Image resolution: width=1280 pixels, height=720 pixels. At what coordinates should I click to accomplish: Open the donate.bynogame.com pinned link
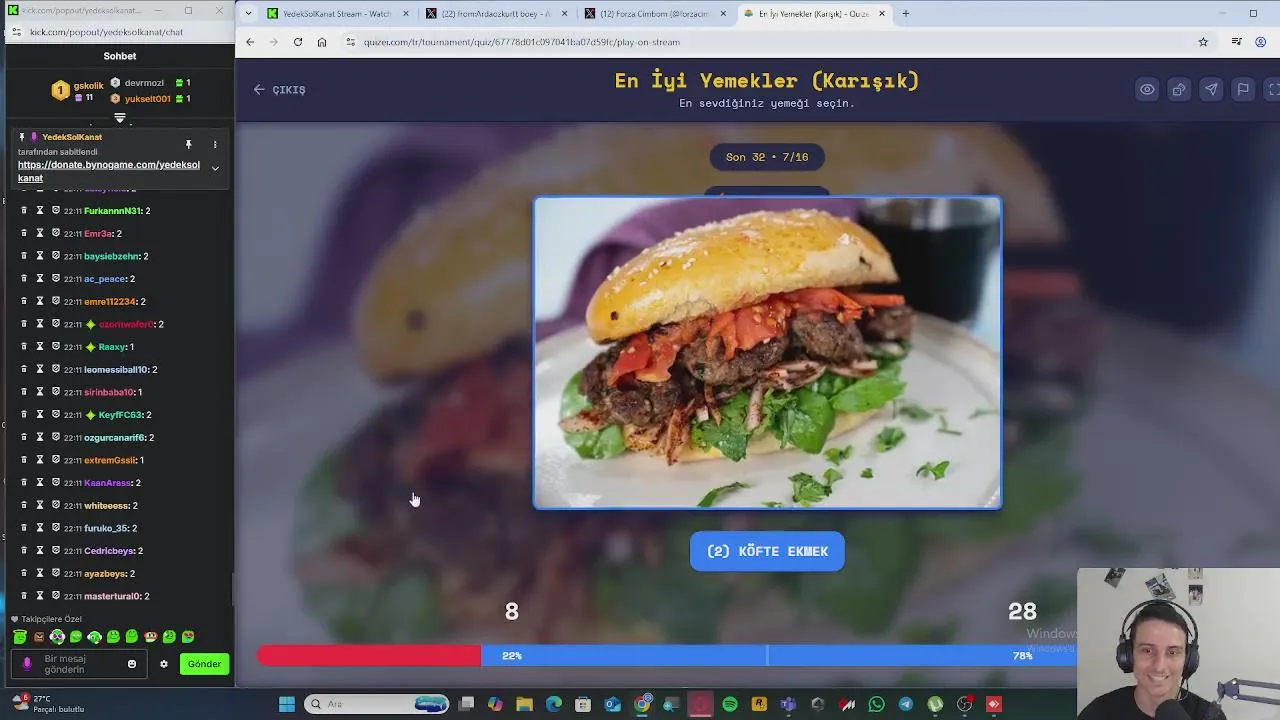click(109, 171)
